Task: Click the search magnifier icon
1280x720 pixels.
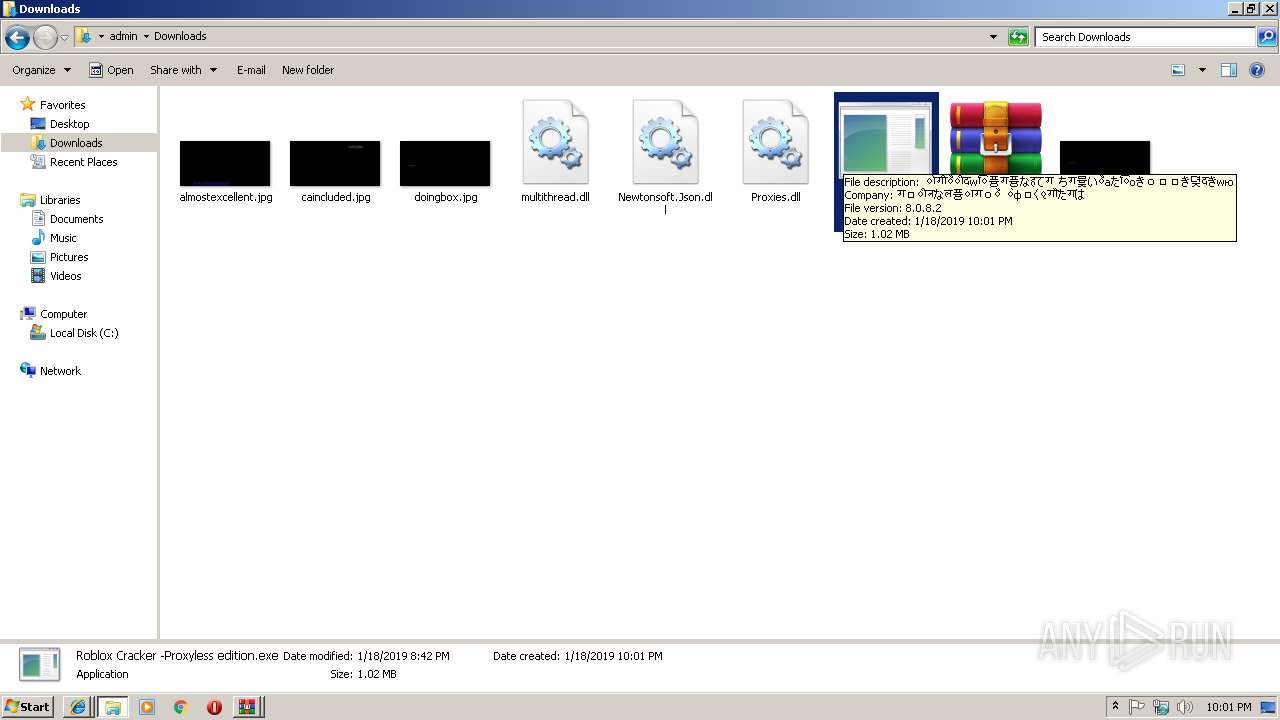Action: point(1267,37)
